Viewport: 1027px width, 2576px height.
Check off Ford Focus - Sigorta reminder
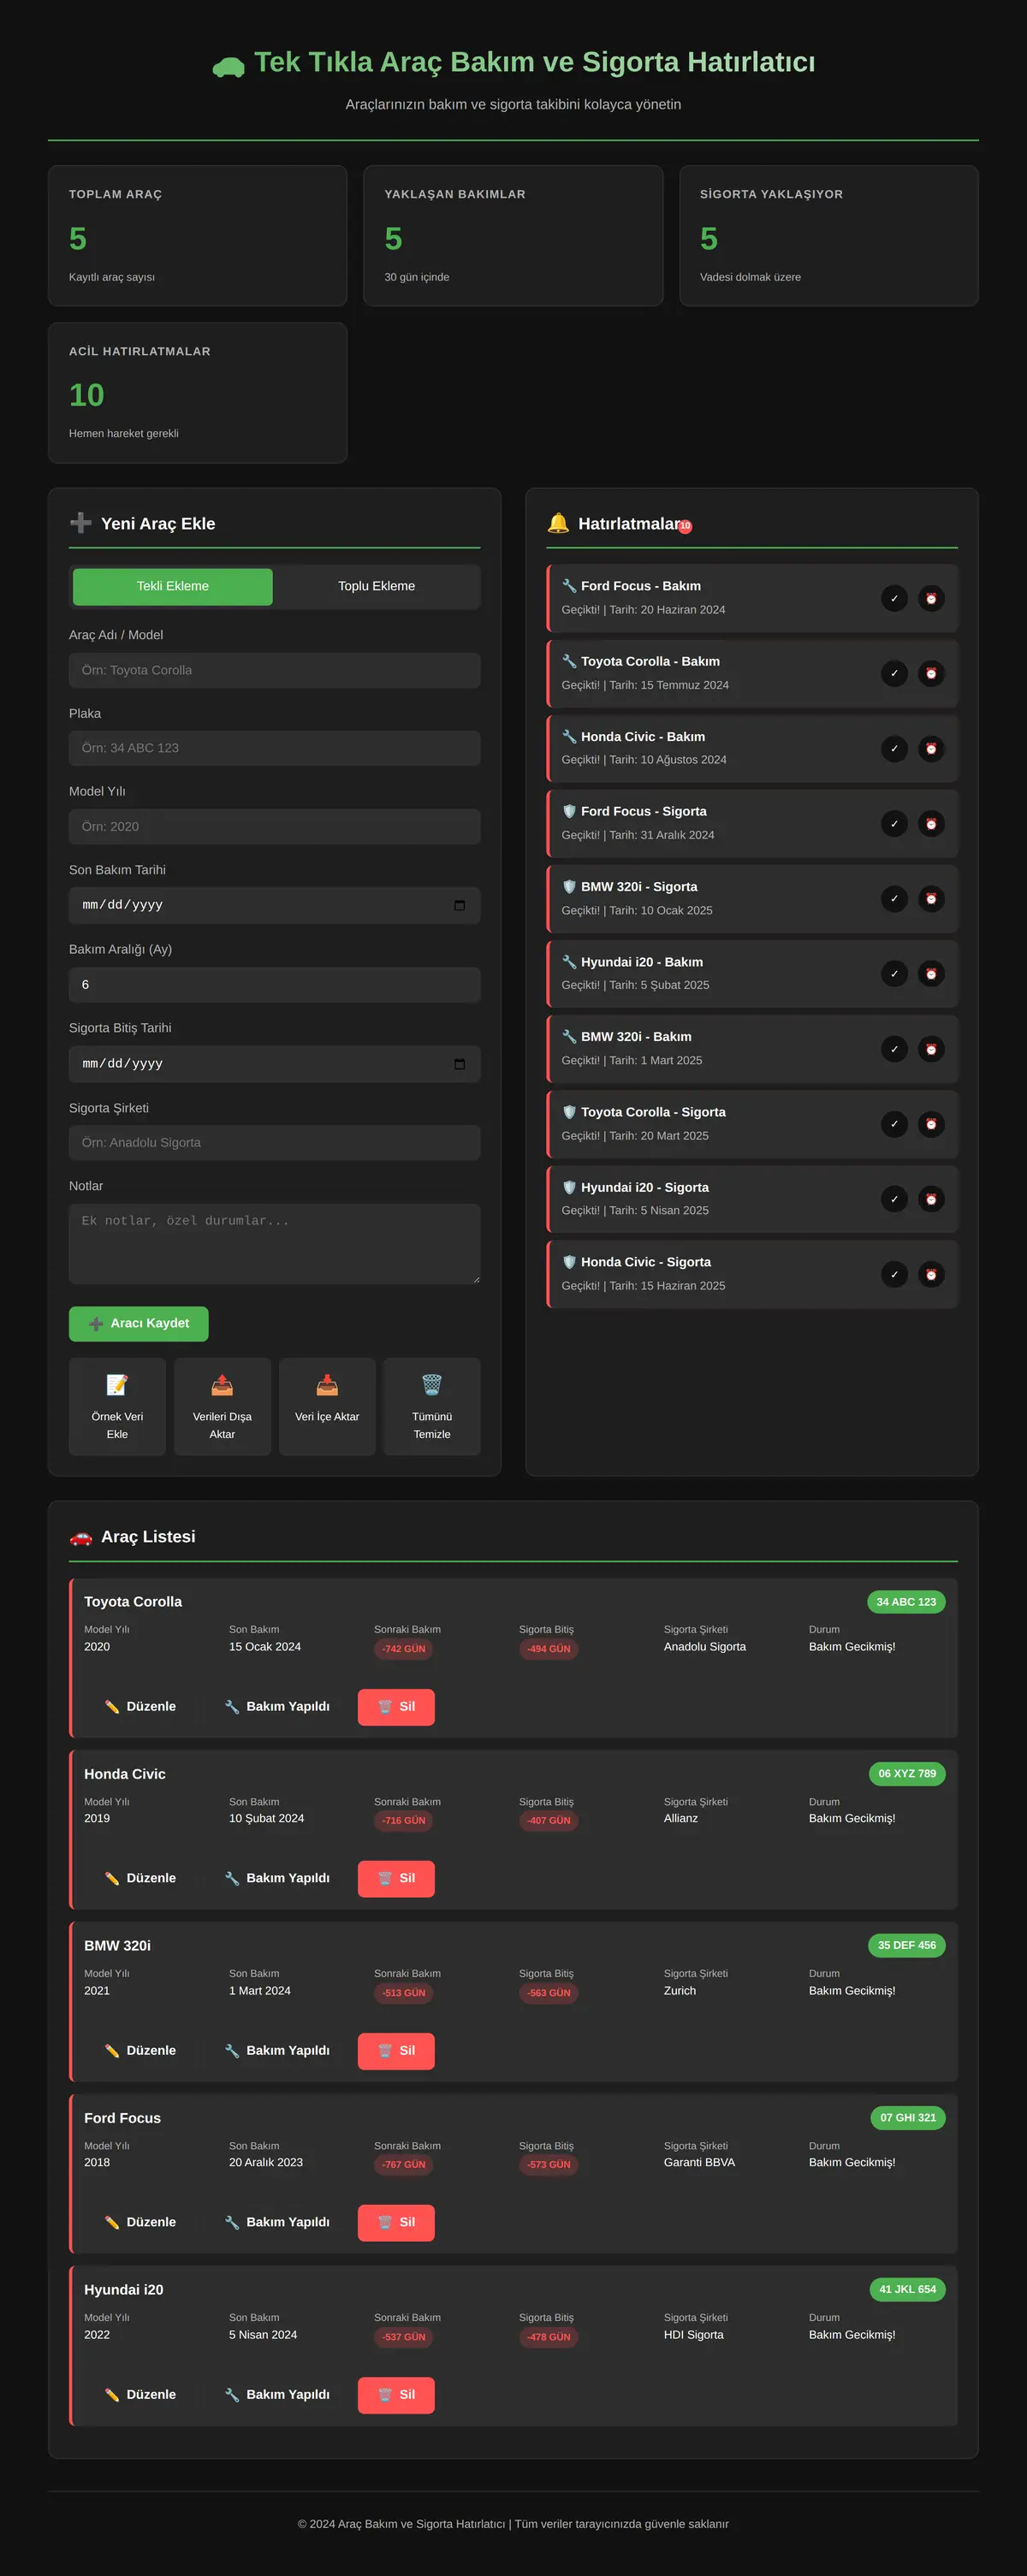894,823
